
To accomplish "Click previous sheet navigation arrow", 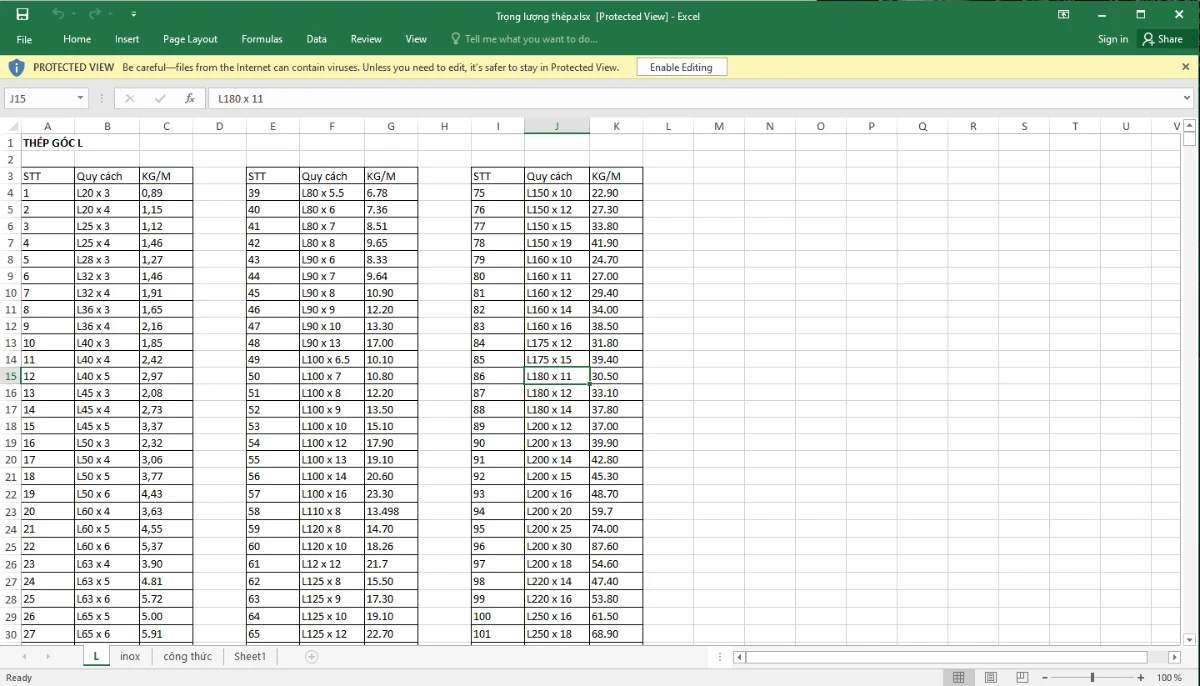I will (x=23, y=656).
